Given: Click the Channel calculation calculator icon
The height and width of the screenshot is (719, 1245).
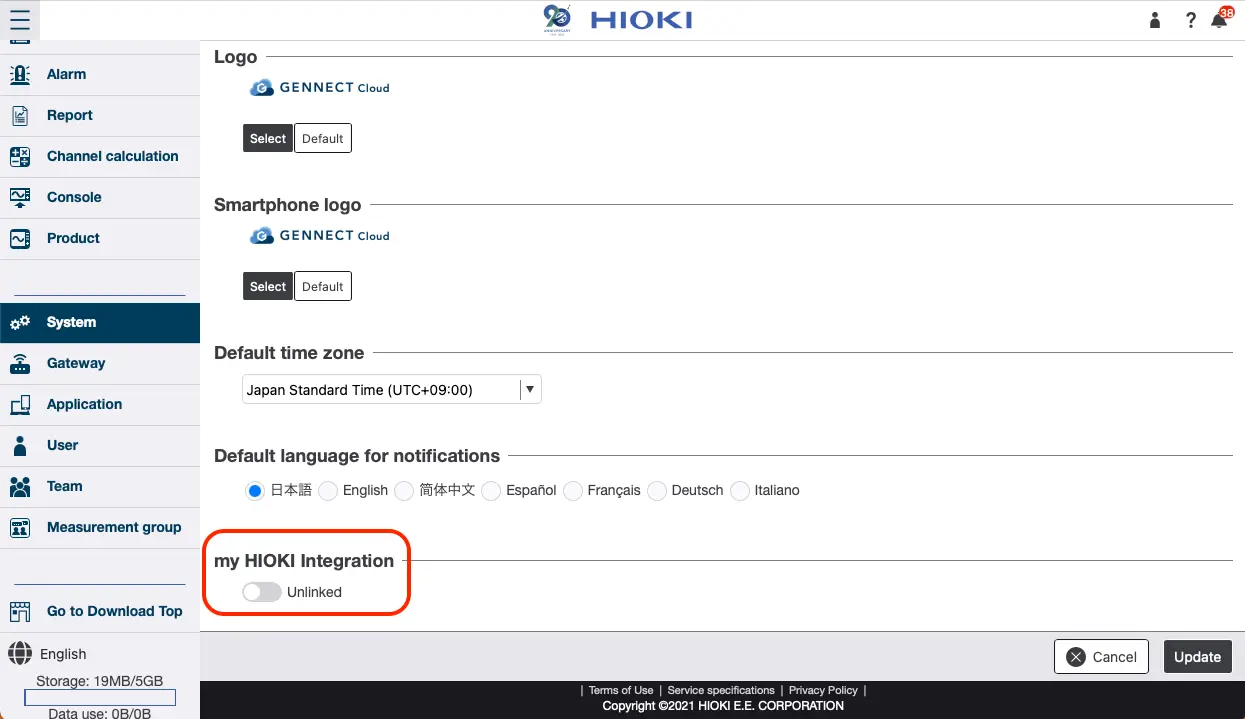Looking at the screenshot, I should click(x=20, y=156).
